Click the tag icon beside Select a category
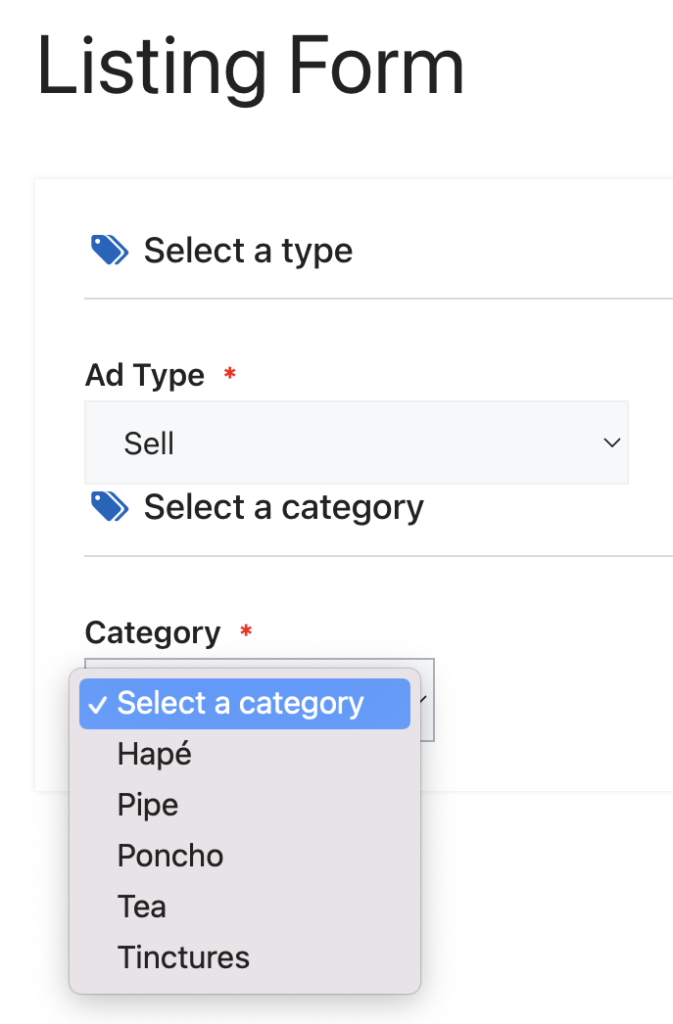673x1024 pixels. [109, 507]
